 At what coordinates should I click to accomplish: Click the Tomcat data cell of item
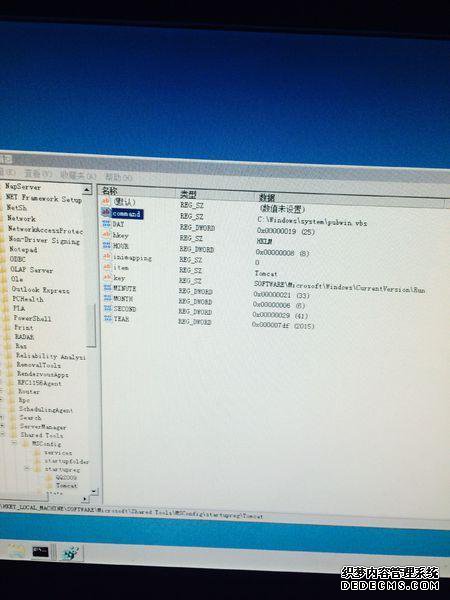click(x=266, y=274)
